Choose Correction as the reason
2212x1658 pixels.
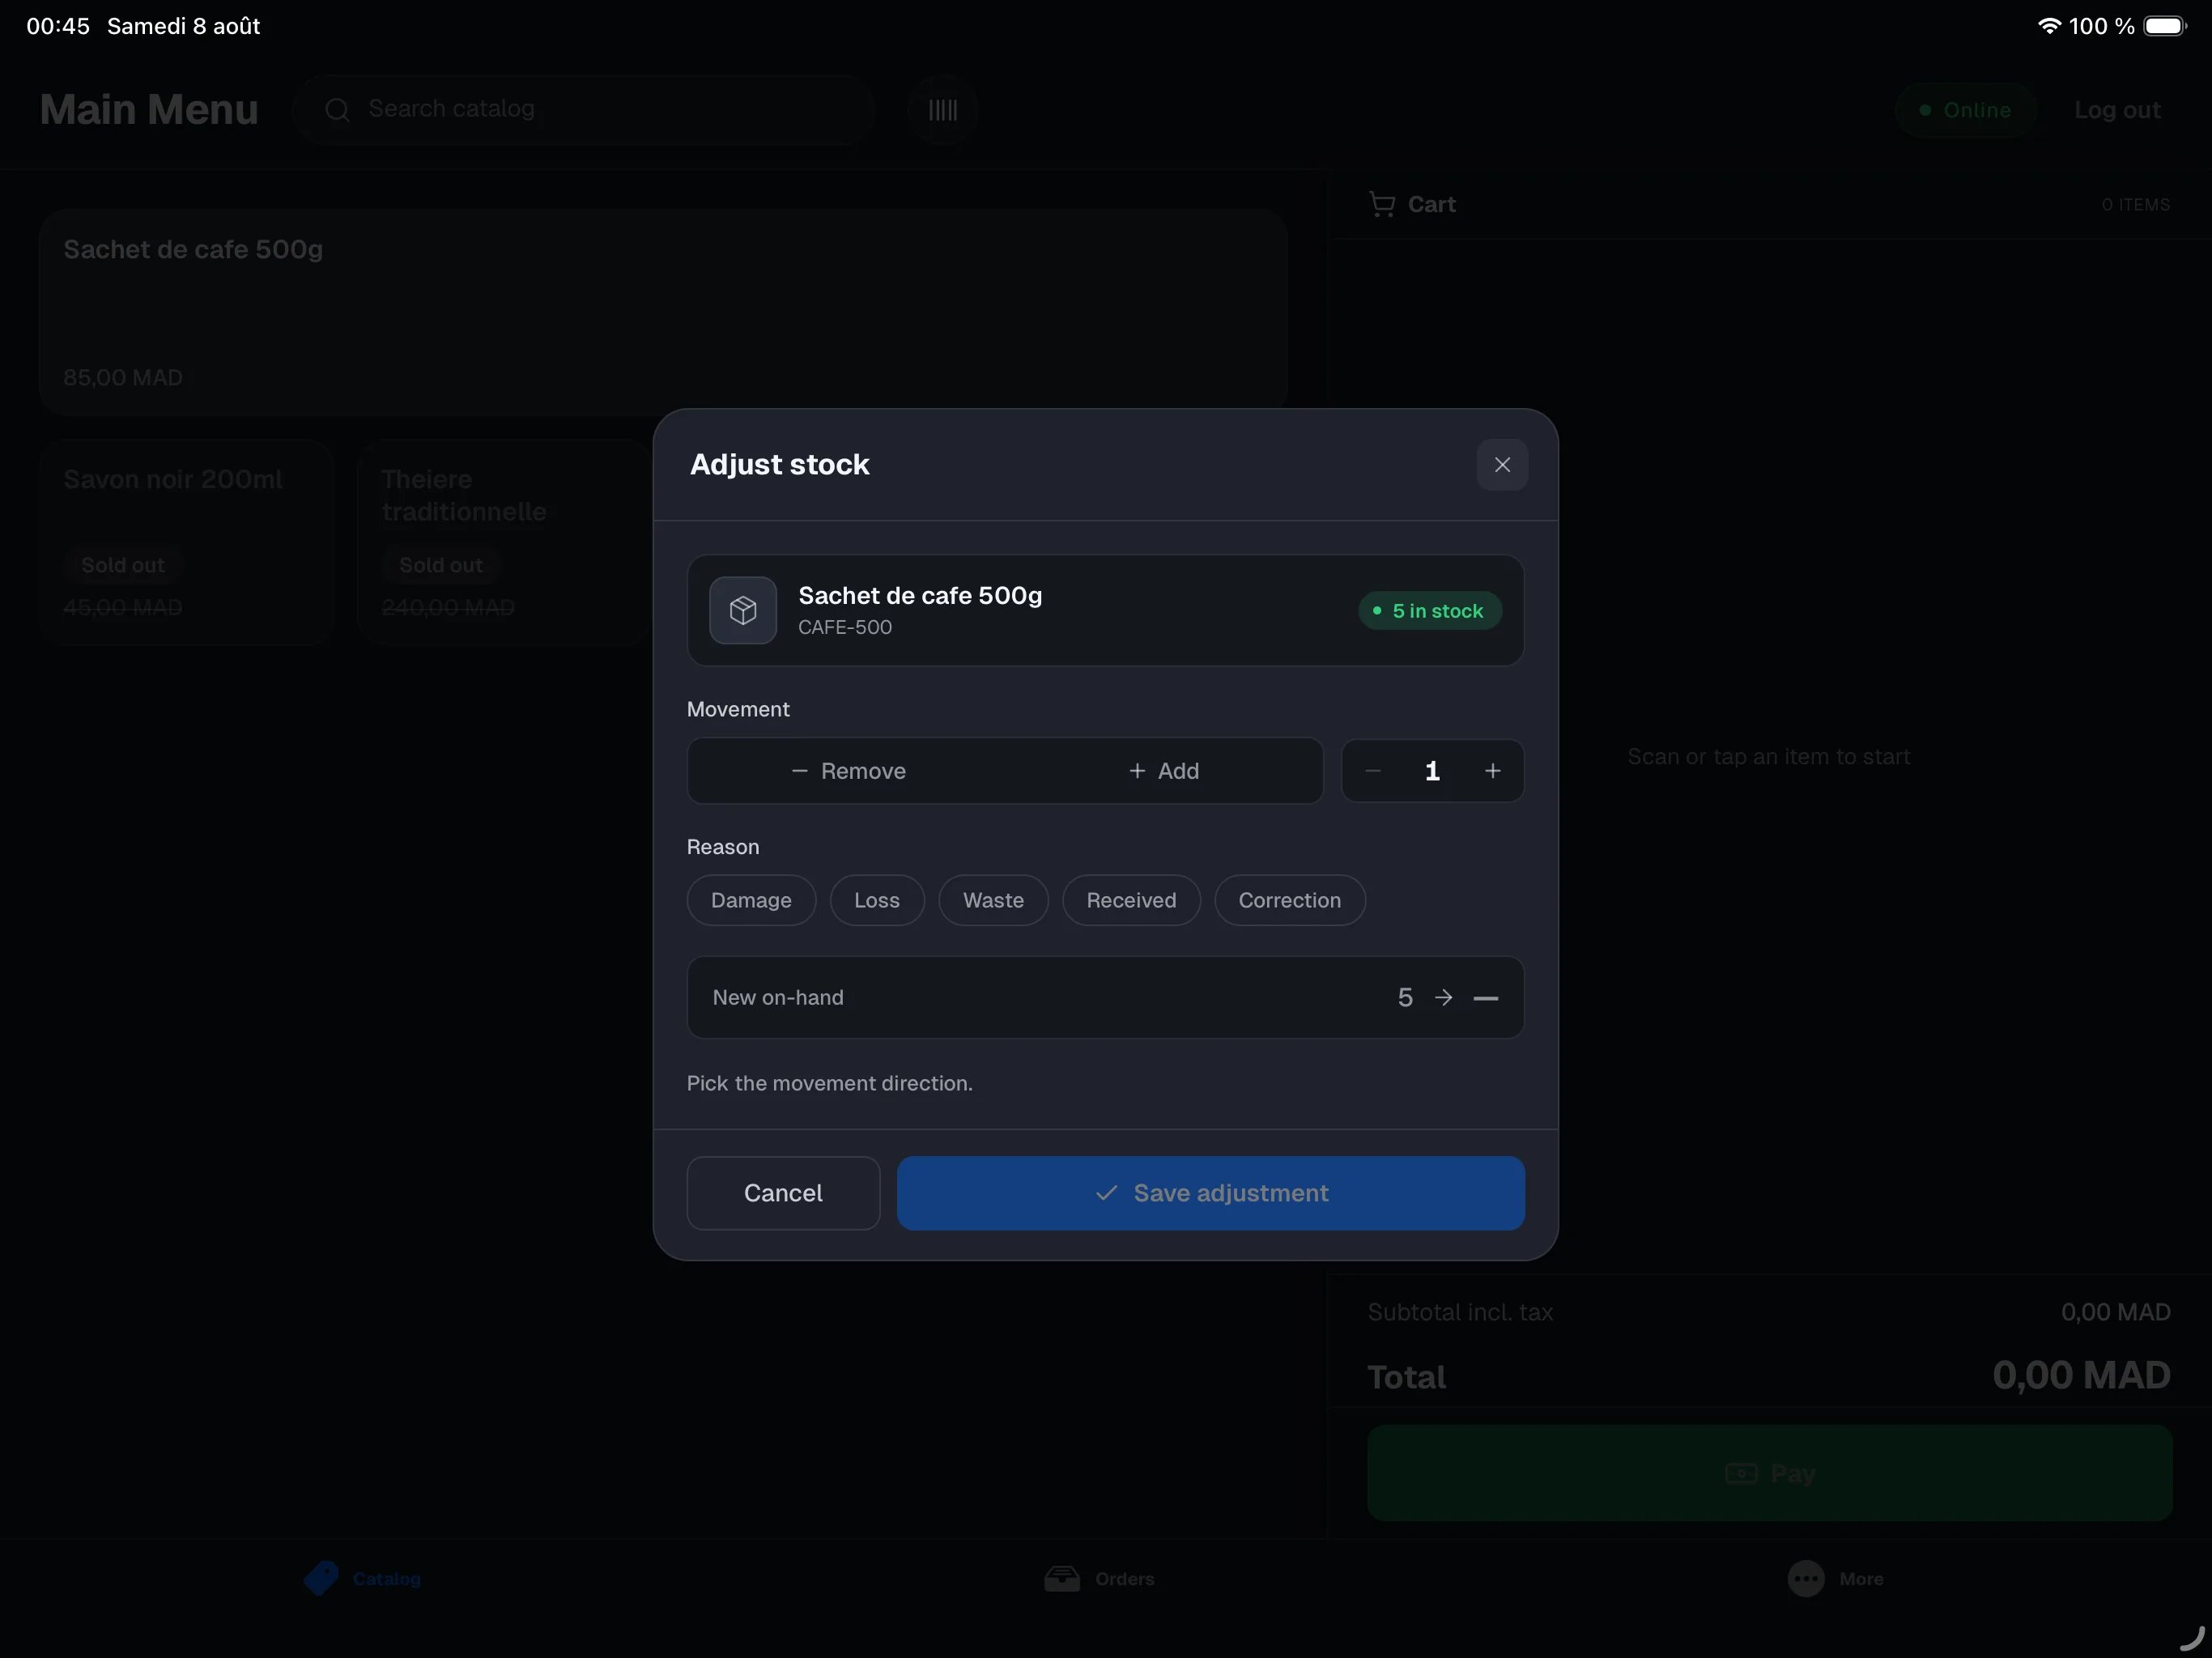tap(1289, 900)
